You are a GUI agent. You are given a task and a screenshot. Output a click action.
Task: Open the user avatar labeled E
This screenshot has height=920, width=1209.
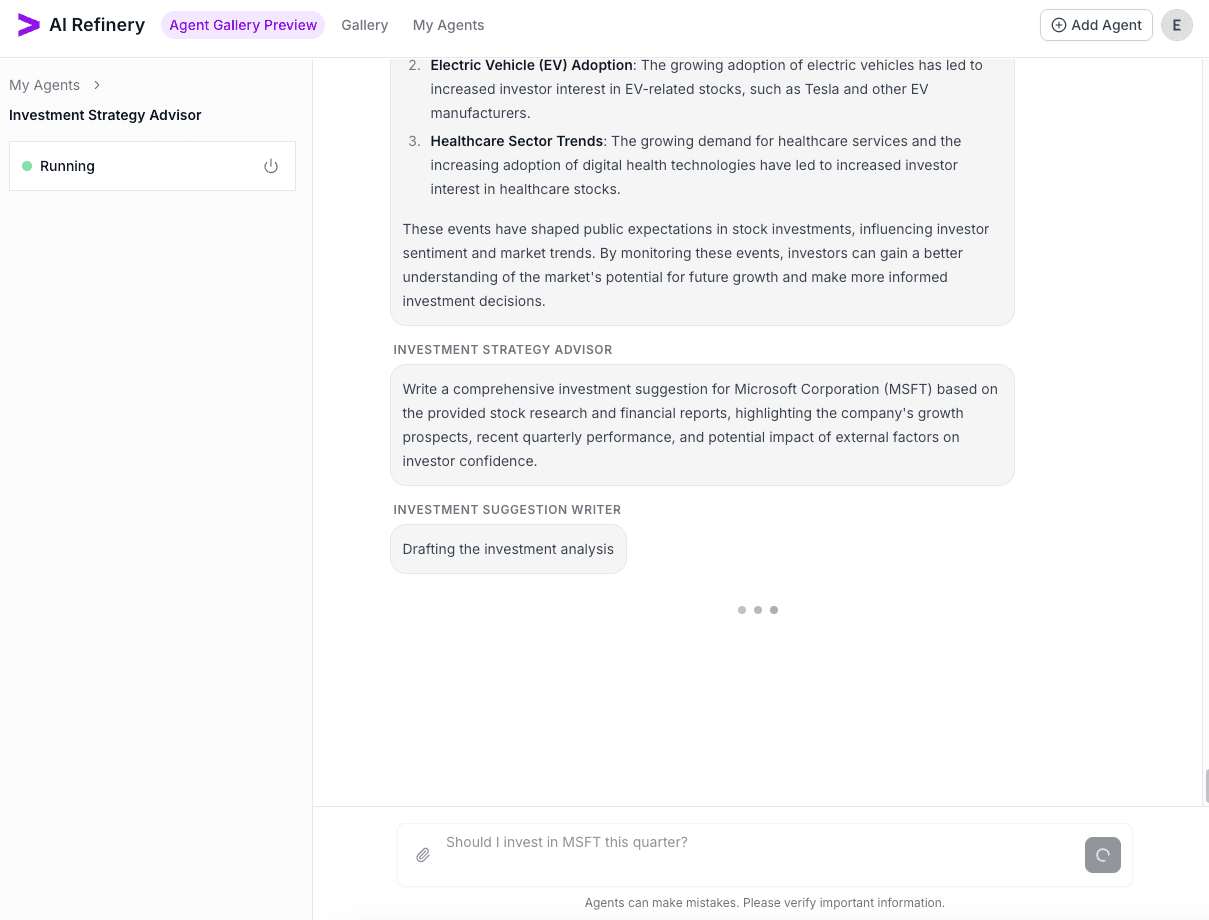click(1177, 25)
